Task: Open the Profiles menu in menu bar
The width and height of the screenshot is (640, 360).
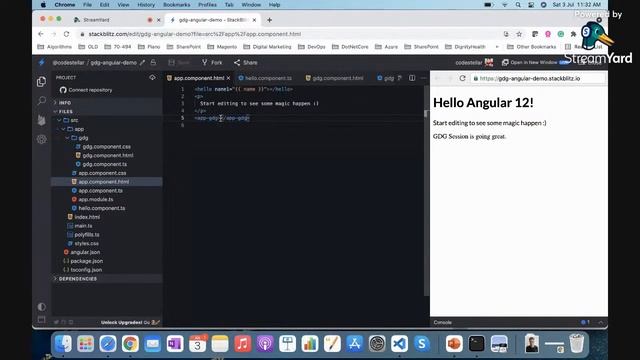Action: [x=207, y=5]
